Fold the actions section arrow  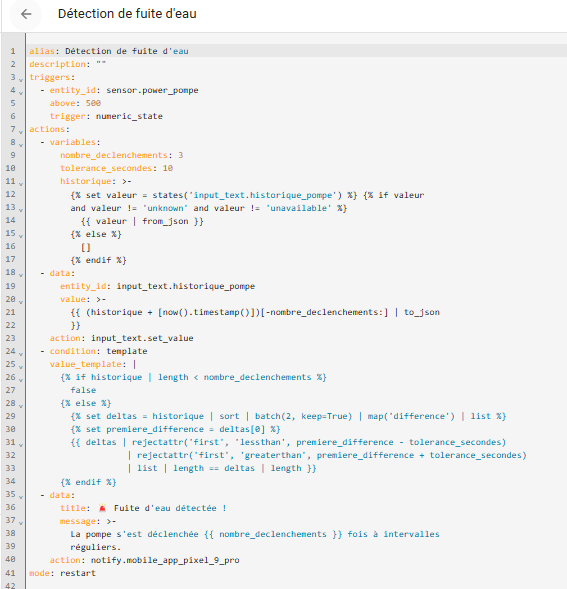click(x=21, y=132)
